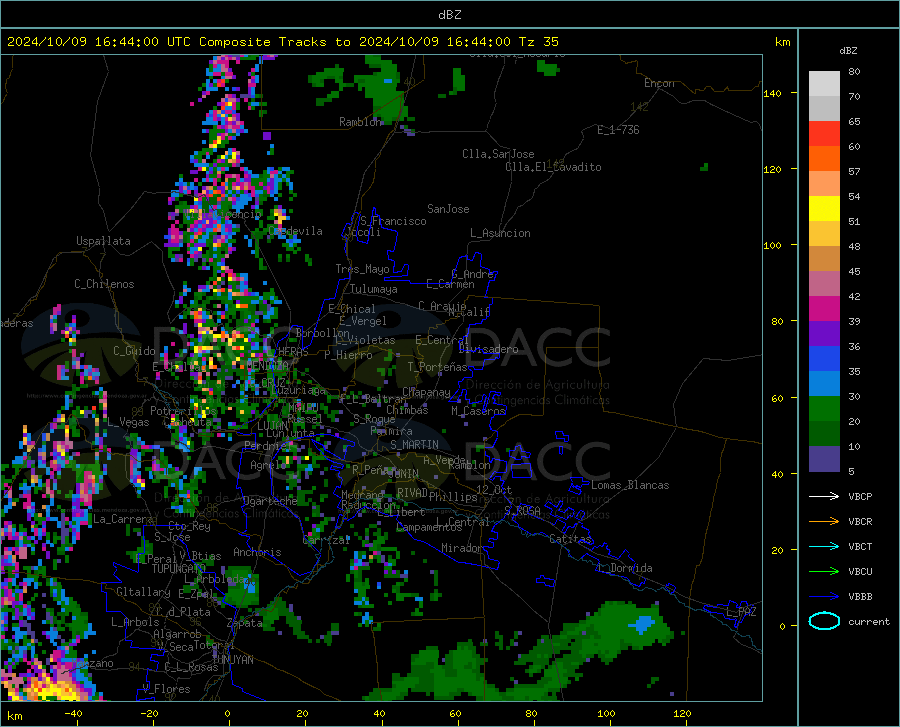
Task: Click the 'Uspallata' town label
Action: (x=103, y=241)
